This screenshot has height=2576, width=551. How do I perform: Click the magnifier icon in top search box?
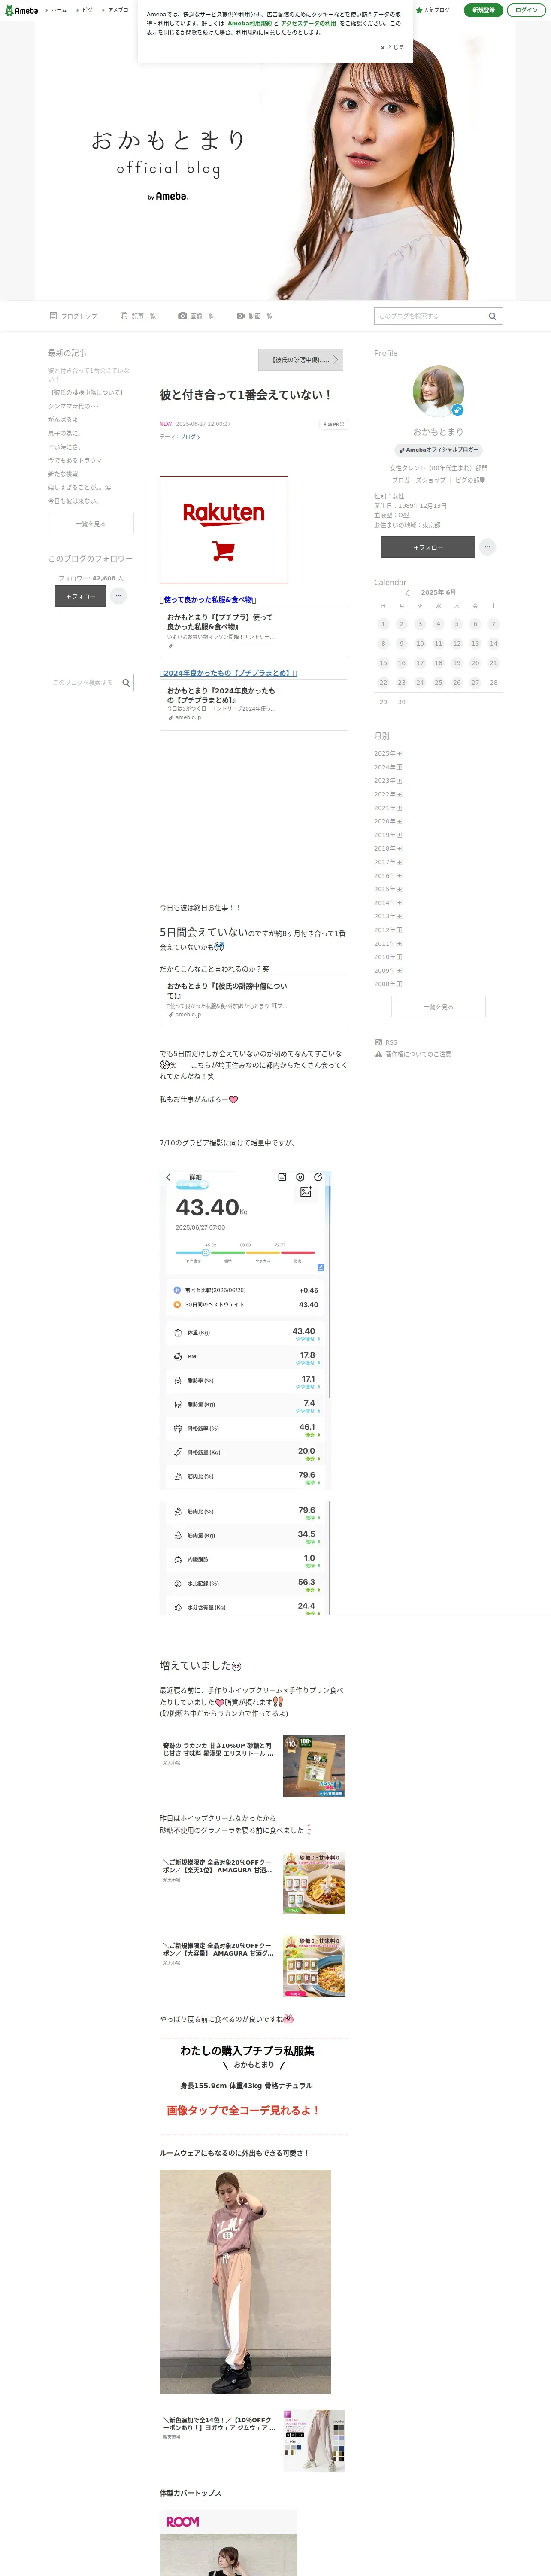coord(492,316)
